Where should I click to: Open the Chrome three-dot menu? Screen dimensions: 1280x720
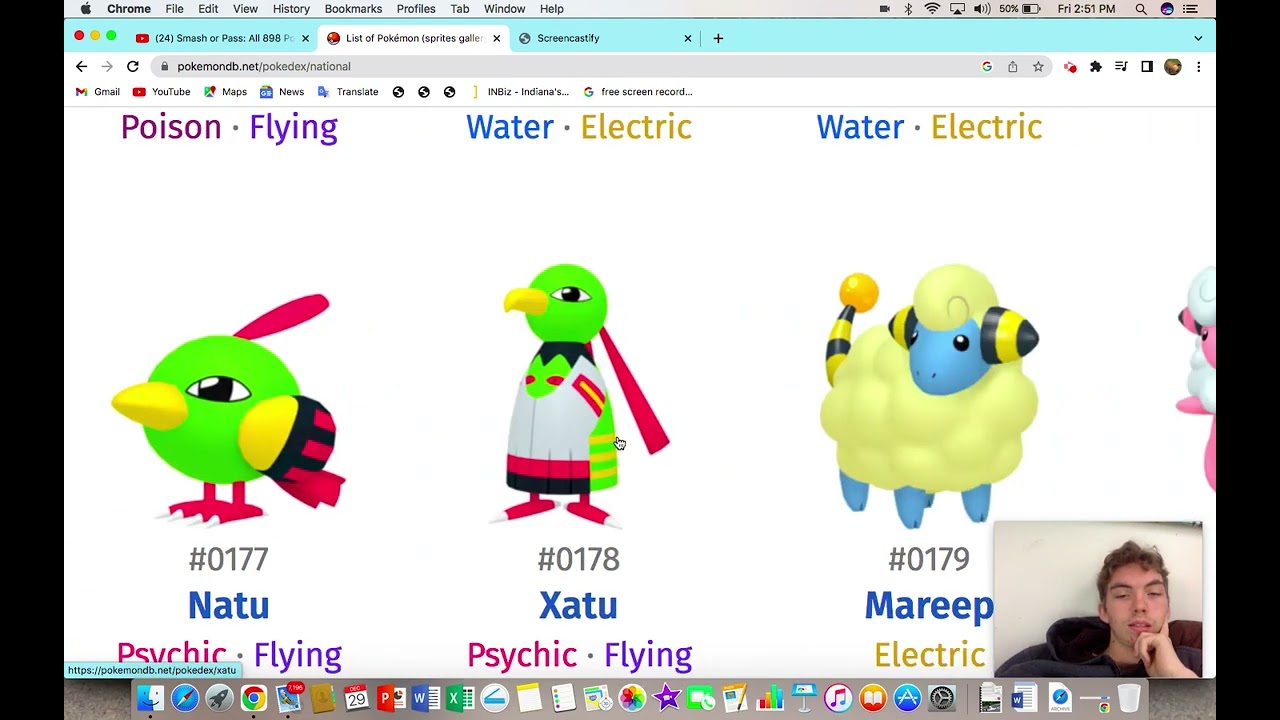click(1198, 66)
